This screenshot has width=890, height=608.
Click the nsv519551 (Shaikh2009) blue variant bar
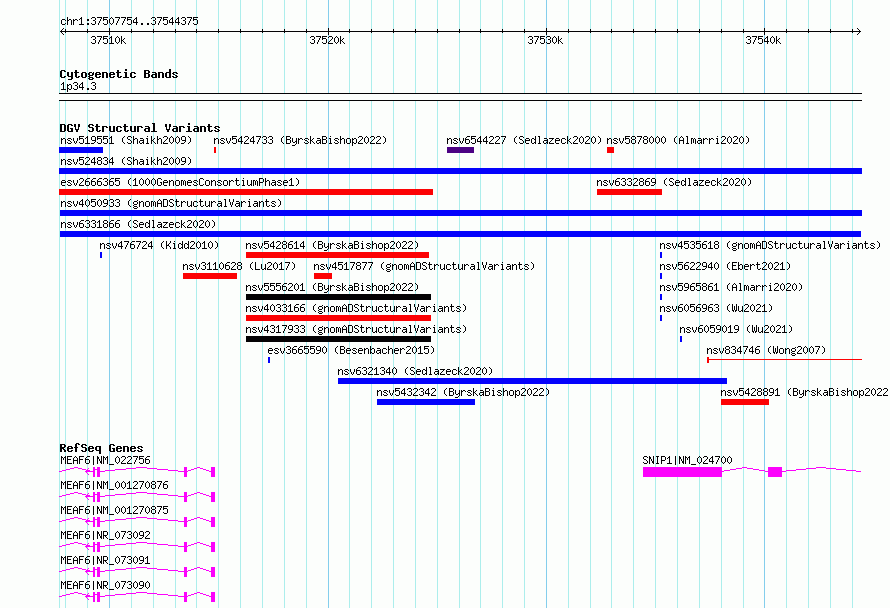click(81, 150)
